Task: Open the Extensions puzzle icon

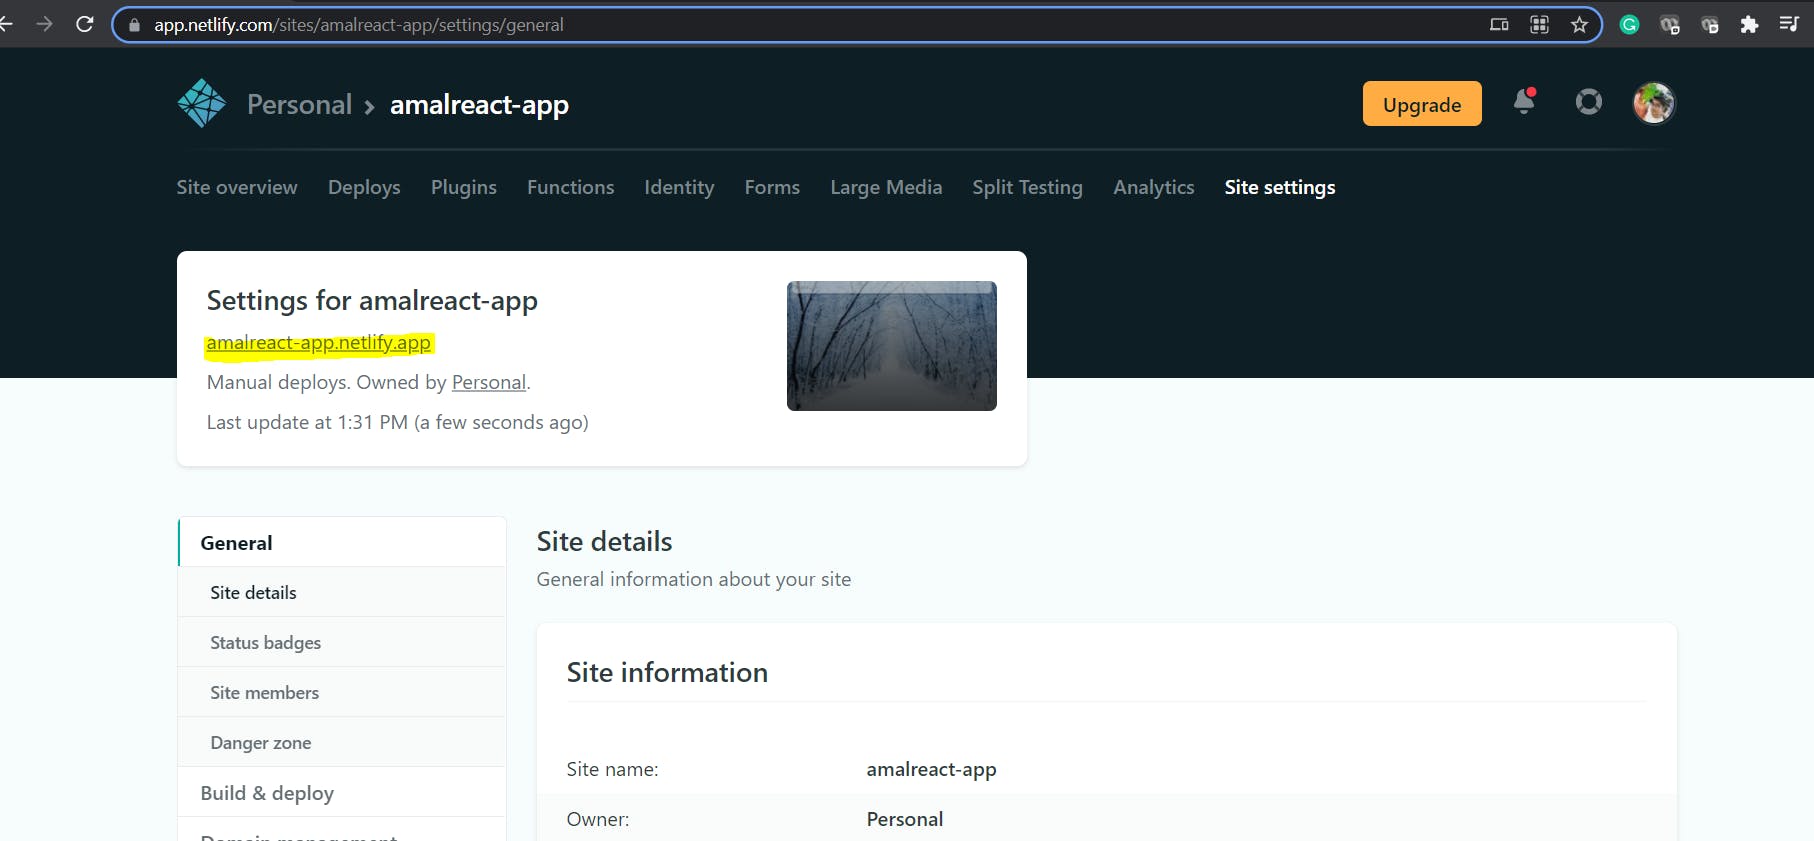Action: [x=1749, y=25]
